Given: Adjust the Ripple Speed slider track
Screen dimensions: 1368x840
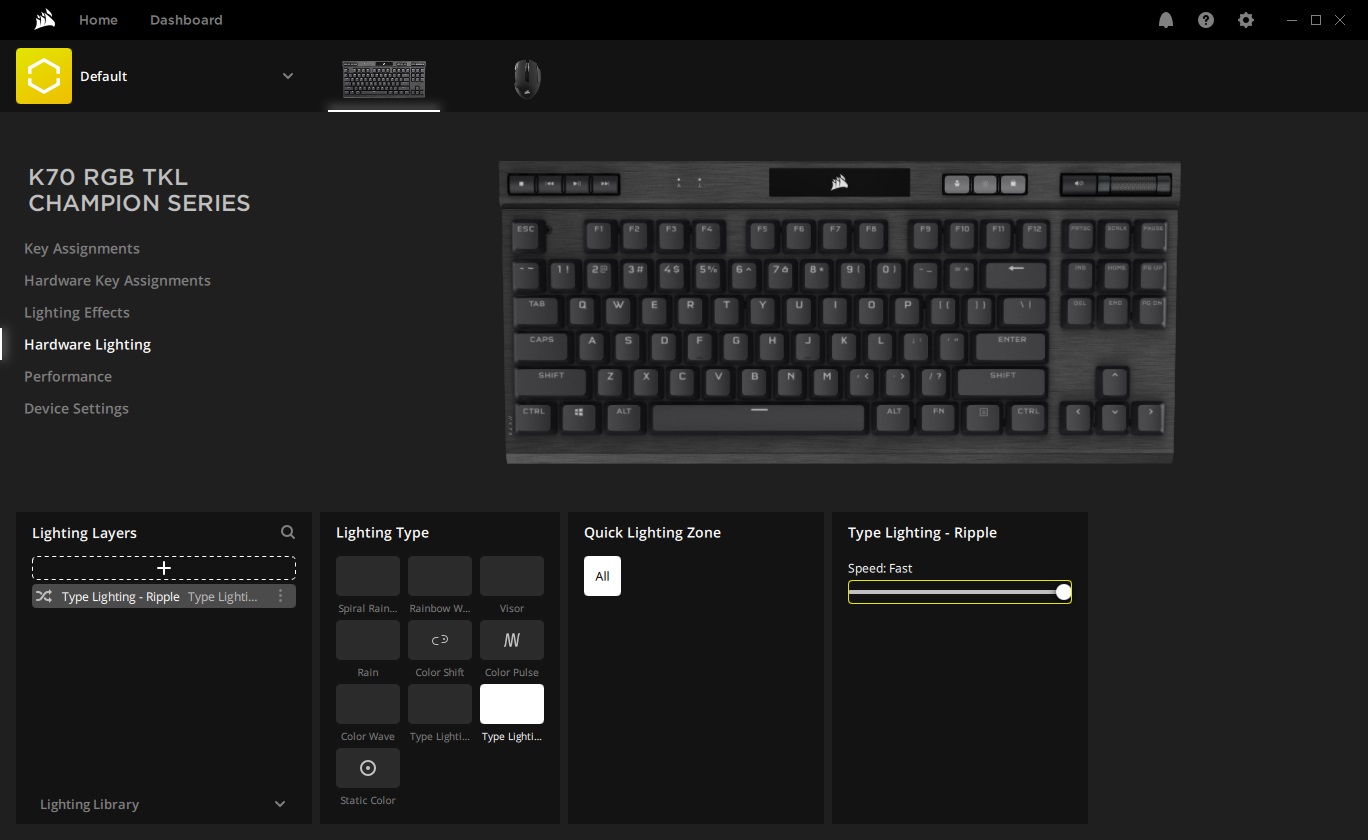Looking at the screenshot, I should 960,592.
